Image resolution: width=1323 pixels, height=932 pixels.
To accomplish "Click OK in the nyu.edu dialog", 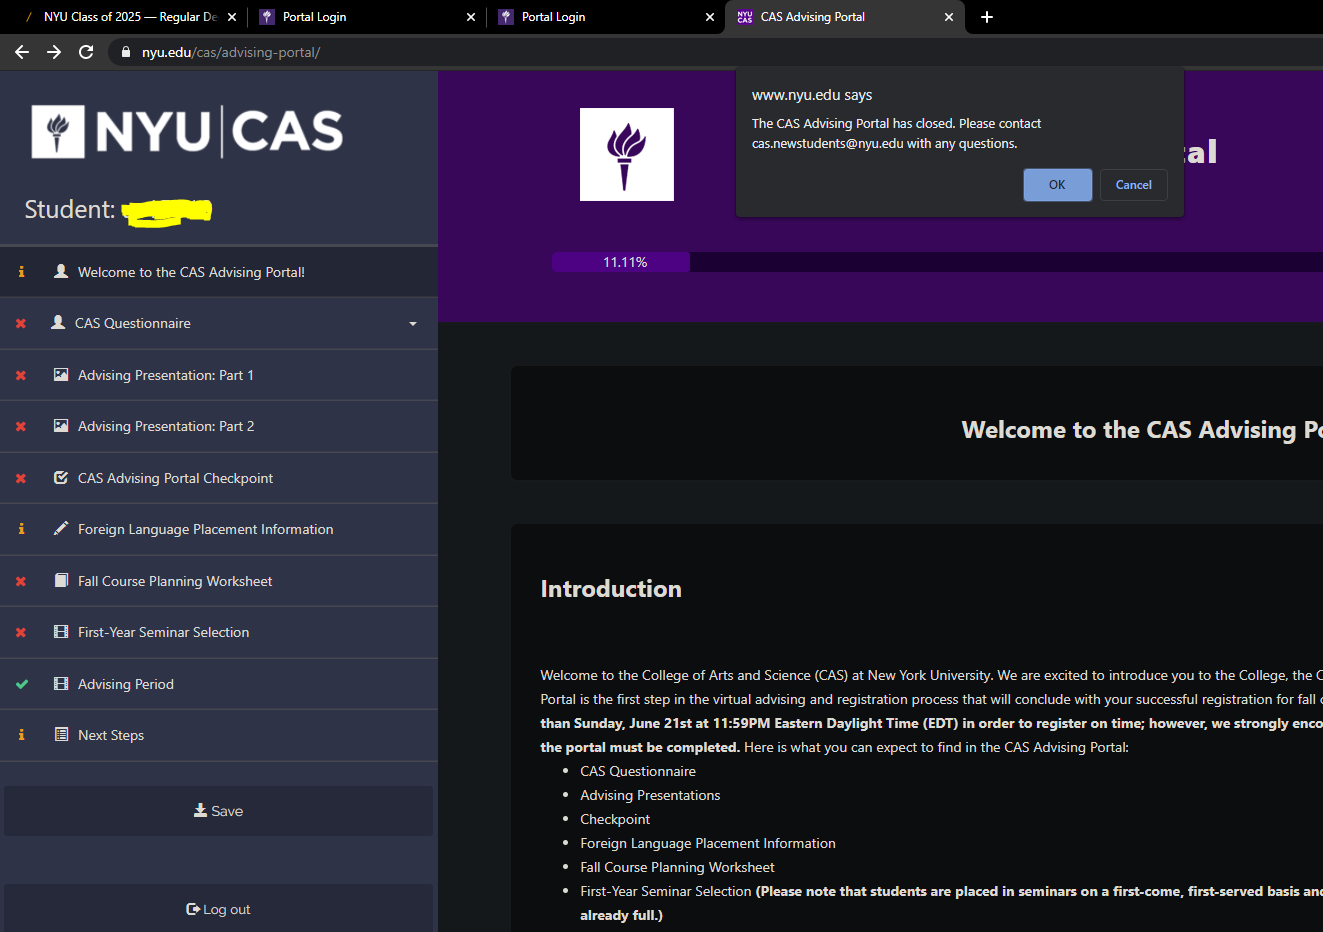I will [1058, 185].
